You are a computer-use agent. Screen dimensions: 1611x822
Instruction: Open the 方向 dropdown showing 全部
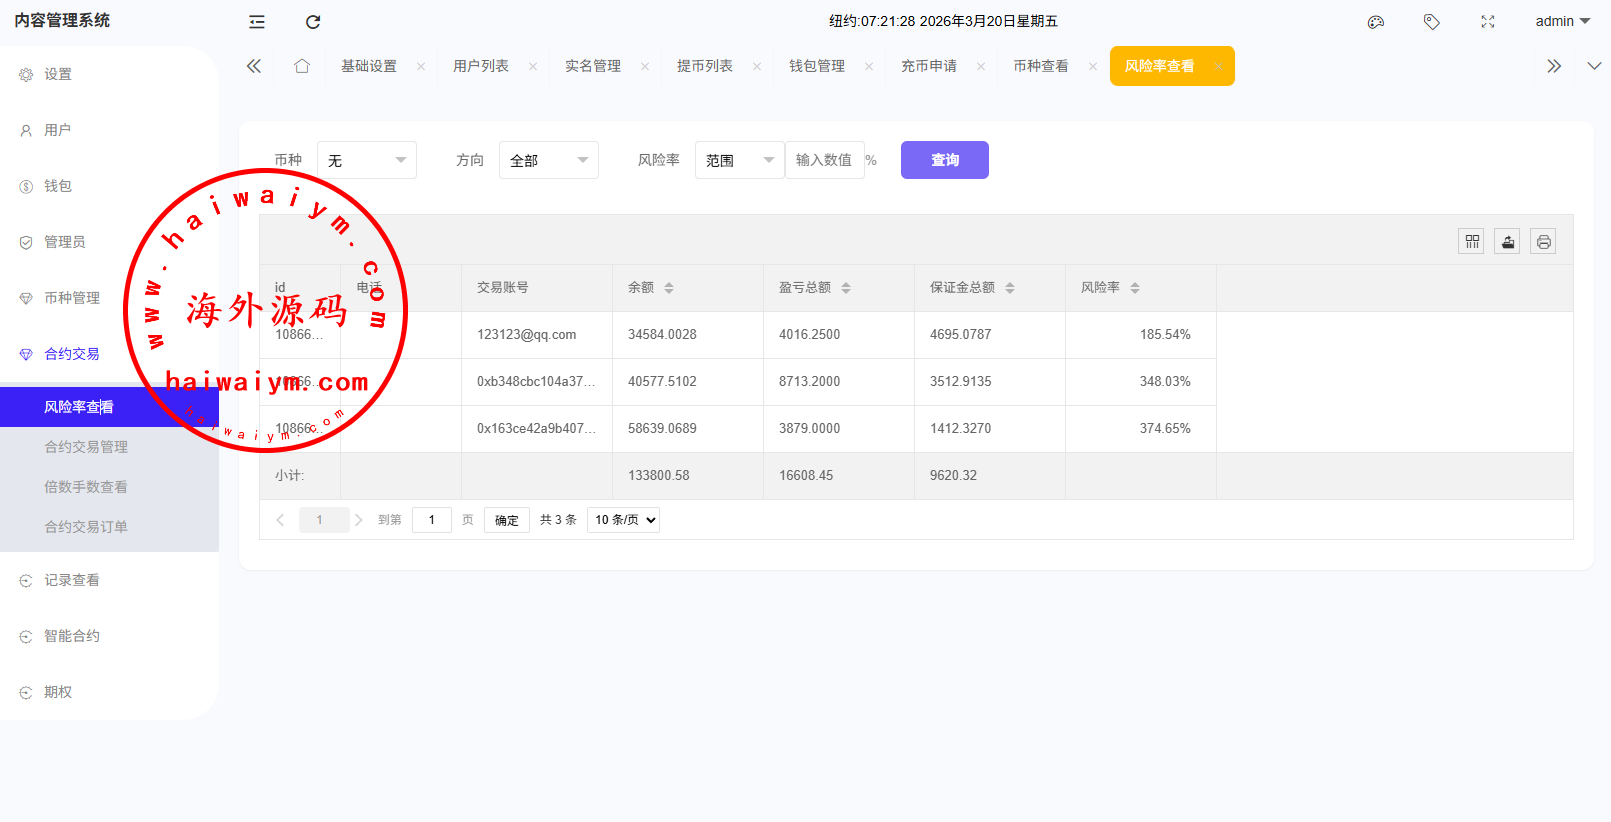548,160
